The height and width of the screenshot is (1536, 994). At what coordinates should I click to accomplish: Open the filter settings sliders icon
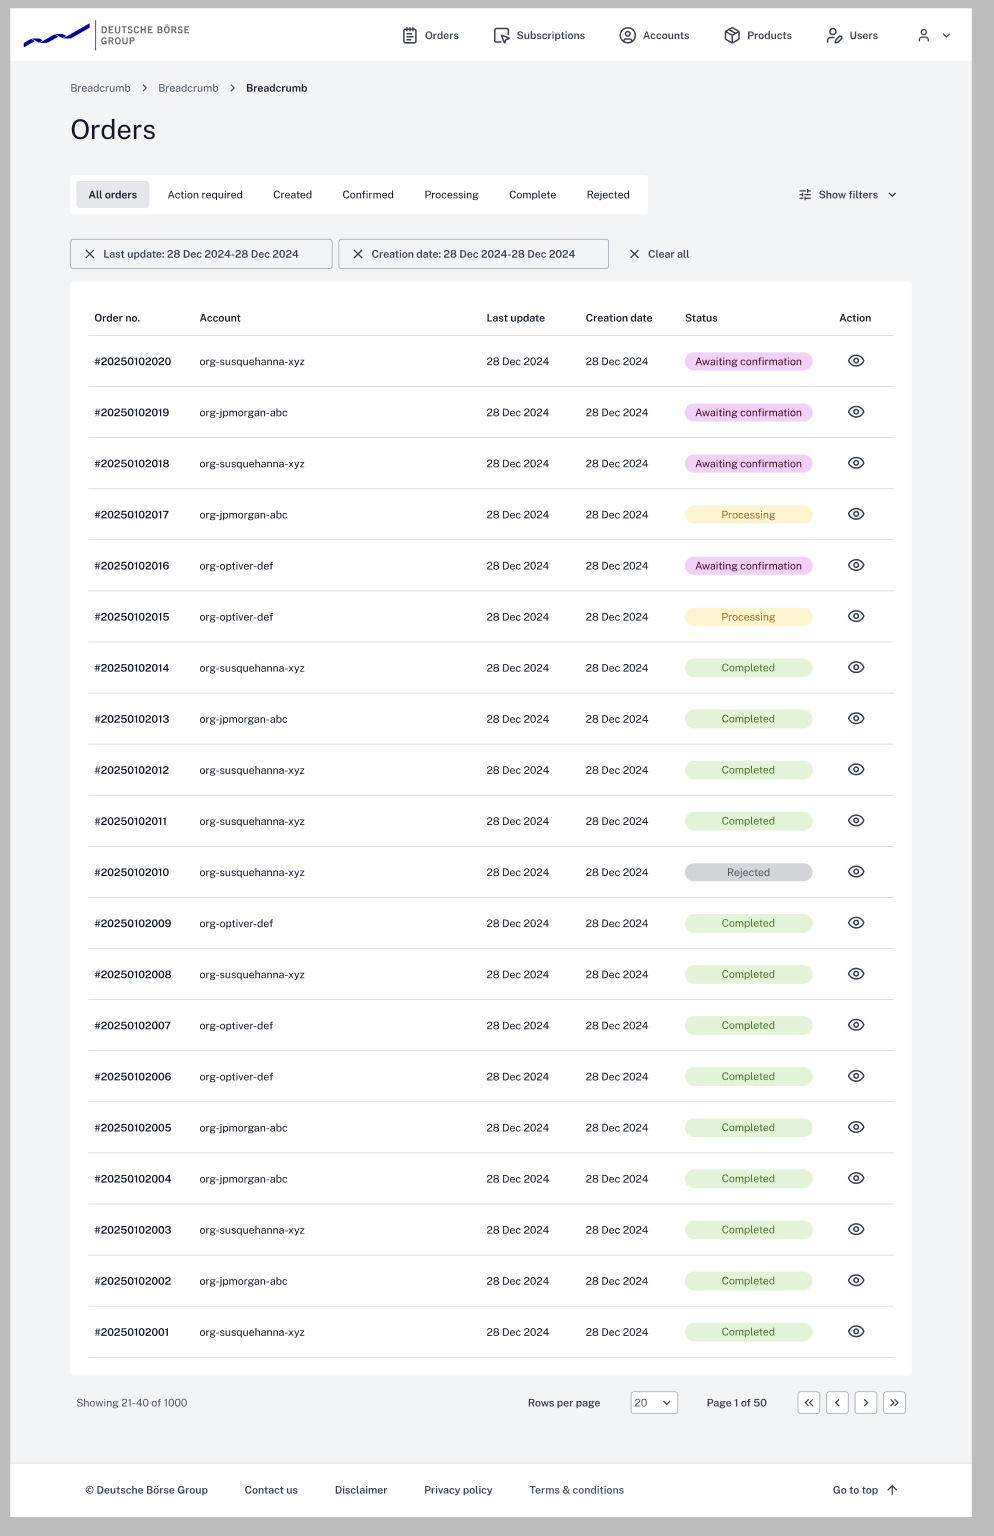click(804, 194)
